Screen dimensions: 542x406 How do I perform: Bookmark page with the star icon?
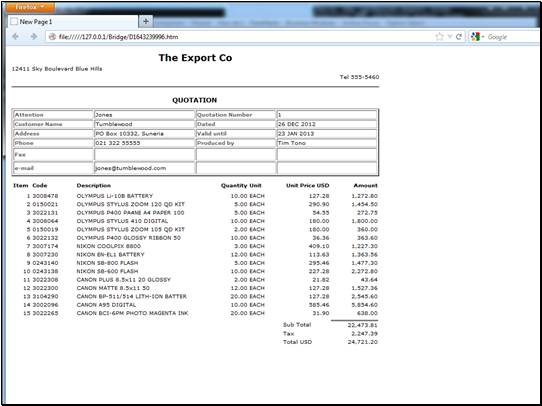(439, 37)
